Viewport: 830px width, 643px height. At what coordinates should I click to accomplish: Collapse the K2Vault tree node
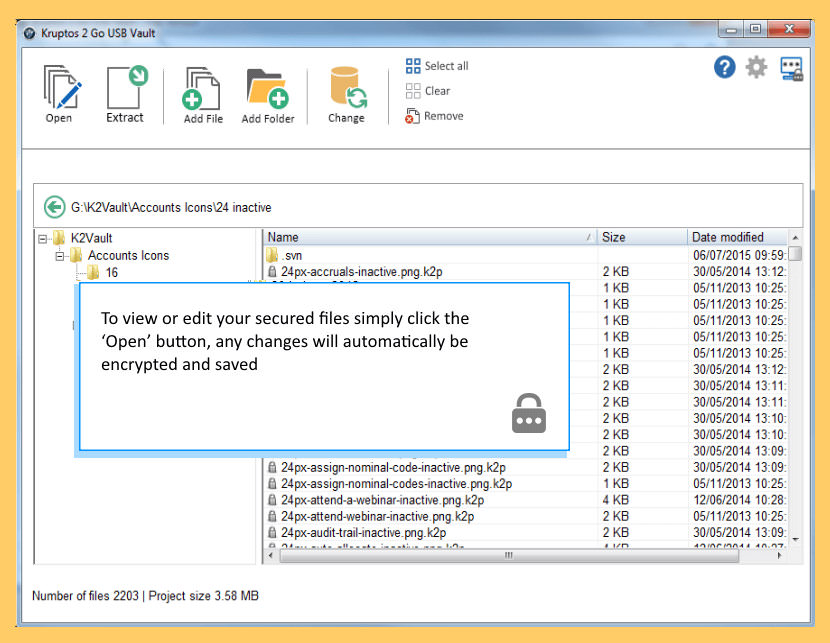(x=43, y=239)
